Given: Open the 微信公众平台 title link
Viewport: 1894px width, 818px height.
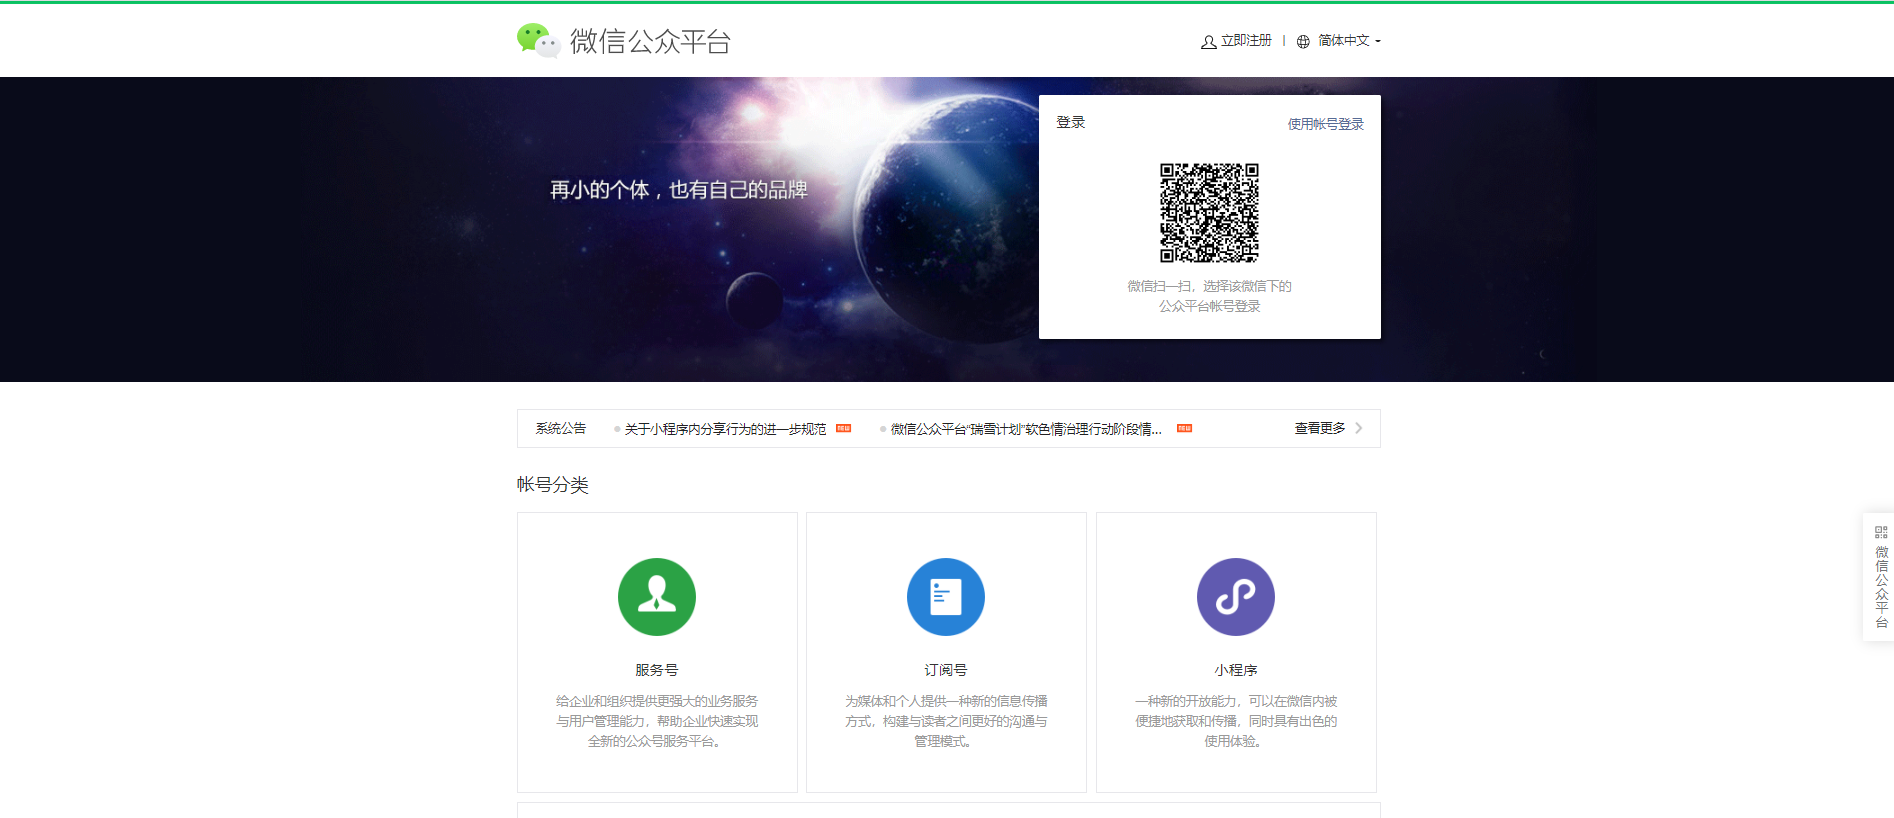Looking at the screenshot, I should point(650,41).
